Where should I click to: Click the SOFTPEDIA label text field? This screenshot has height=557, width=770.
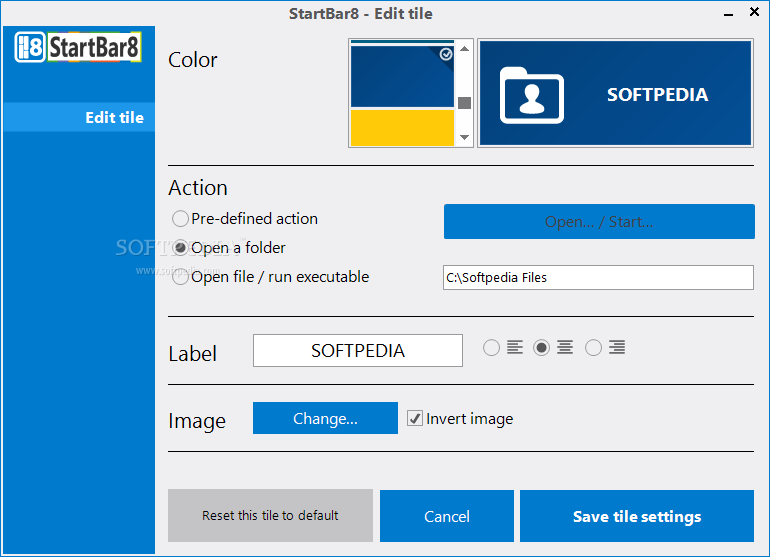pyautogui.click(x=358, y=351)
